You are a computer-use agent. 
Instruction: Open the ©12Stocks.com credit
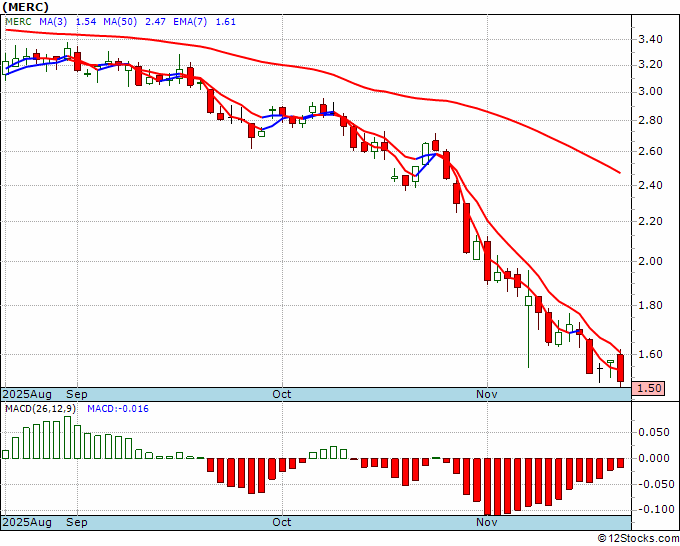(x=638, y=539)
